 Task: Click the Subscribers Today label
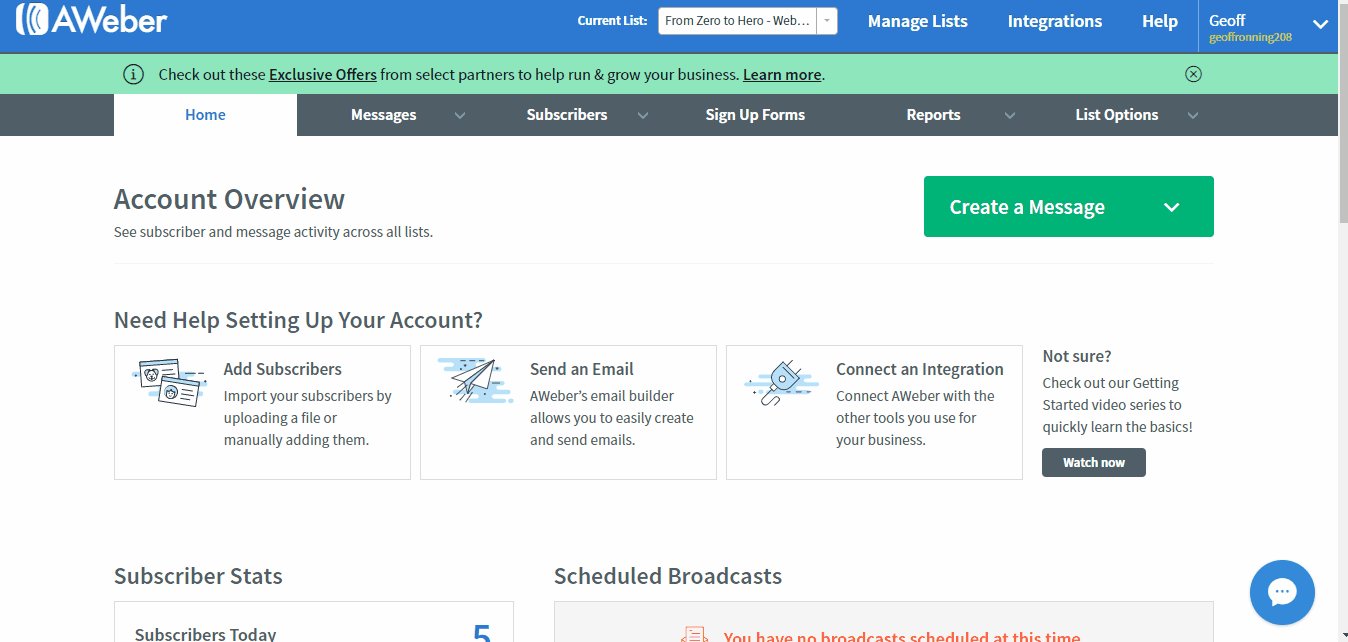(205, 634)
